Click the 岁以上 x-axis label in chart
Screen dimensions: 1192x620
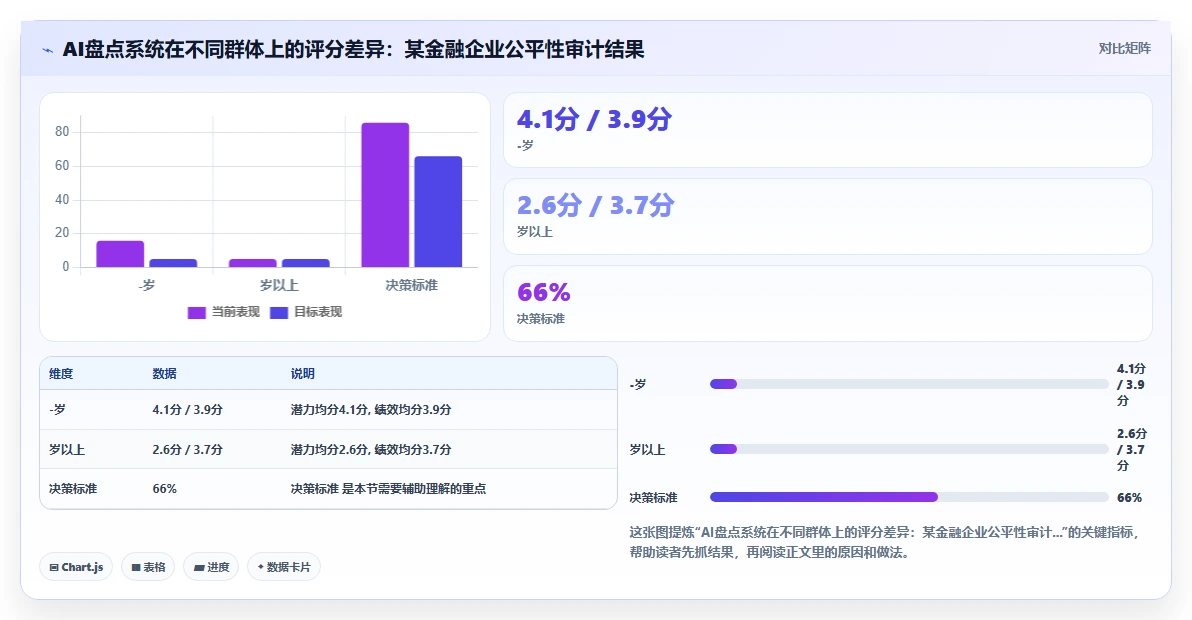tap(279, 286)
